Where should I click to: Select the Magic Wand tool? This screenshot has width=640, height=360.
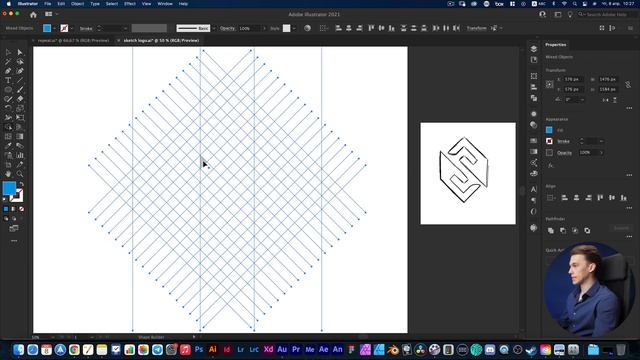click(8, 62)
